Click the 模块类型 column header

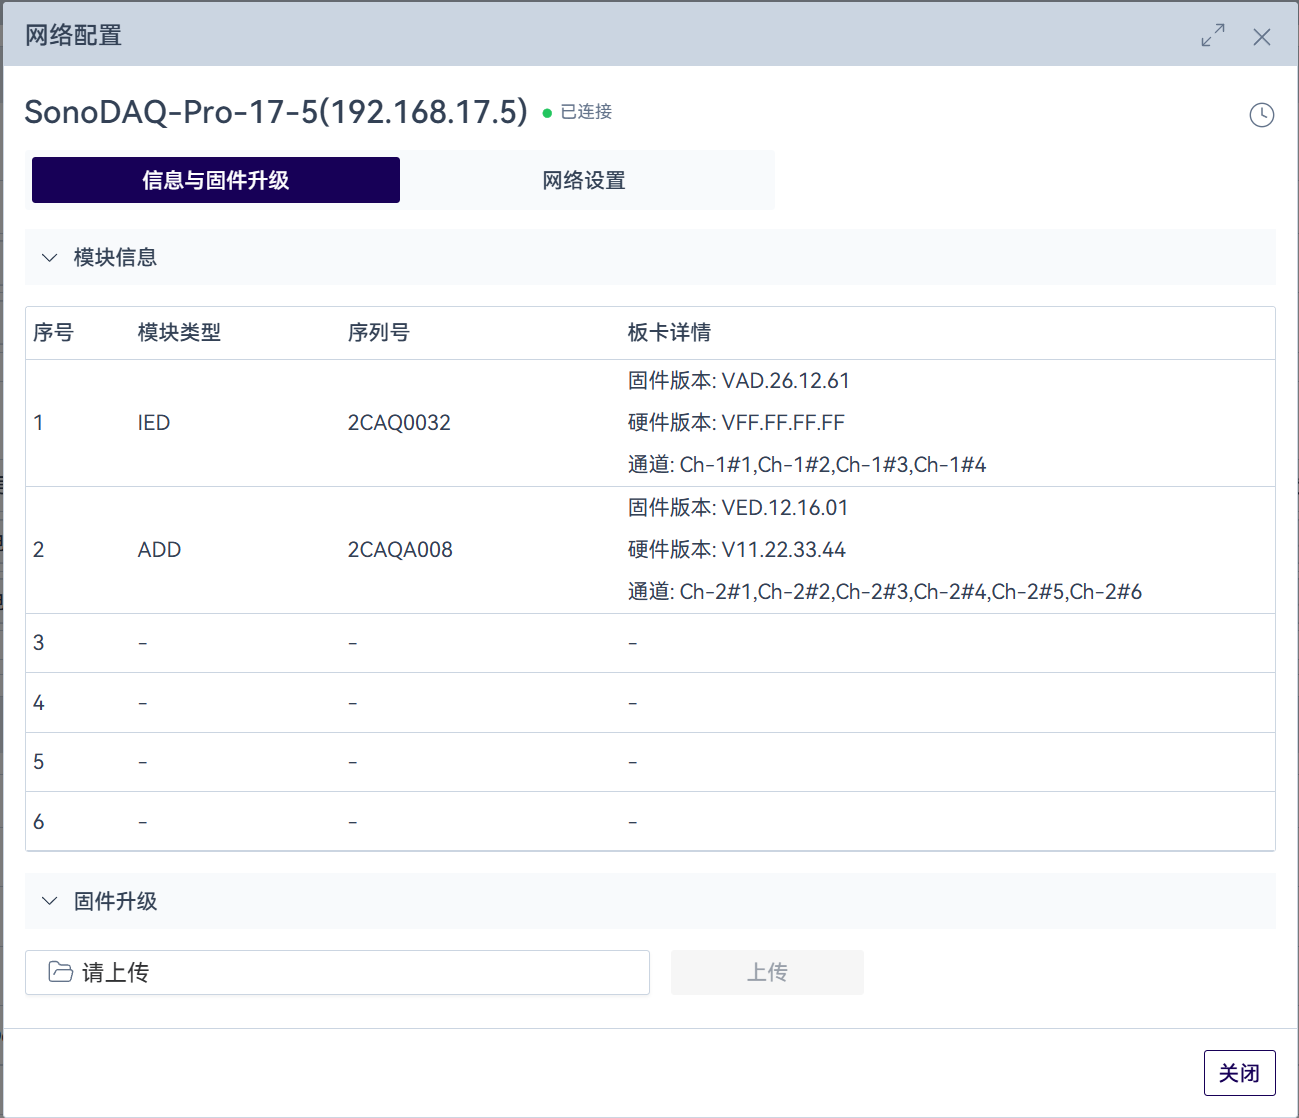click(x=179, y=333)
